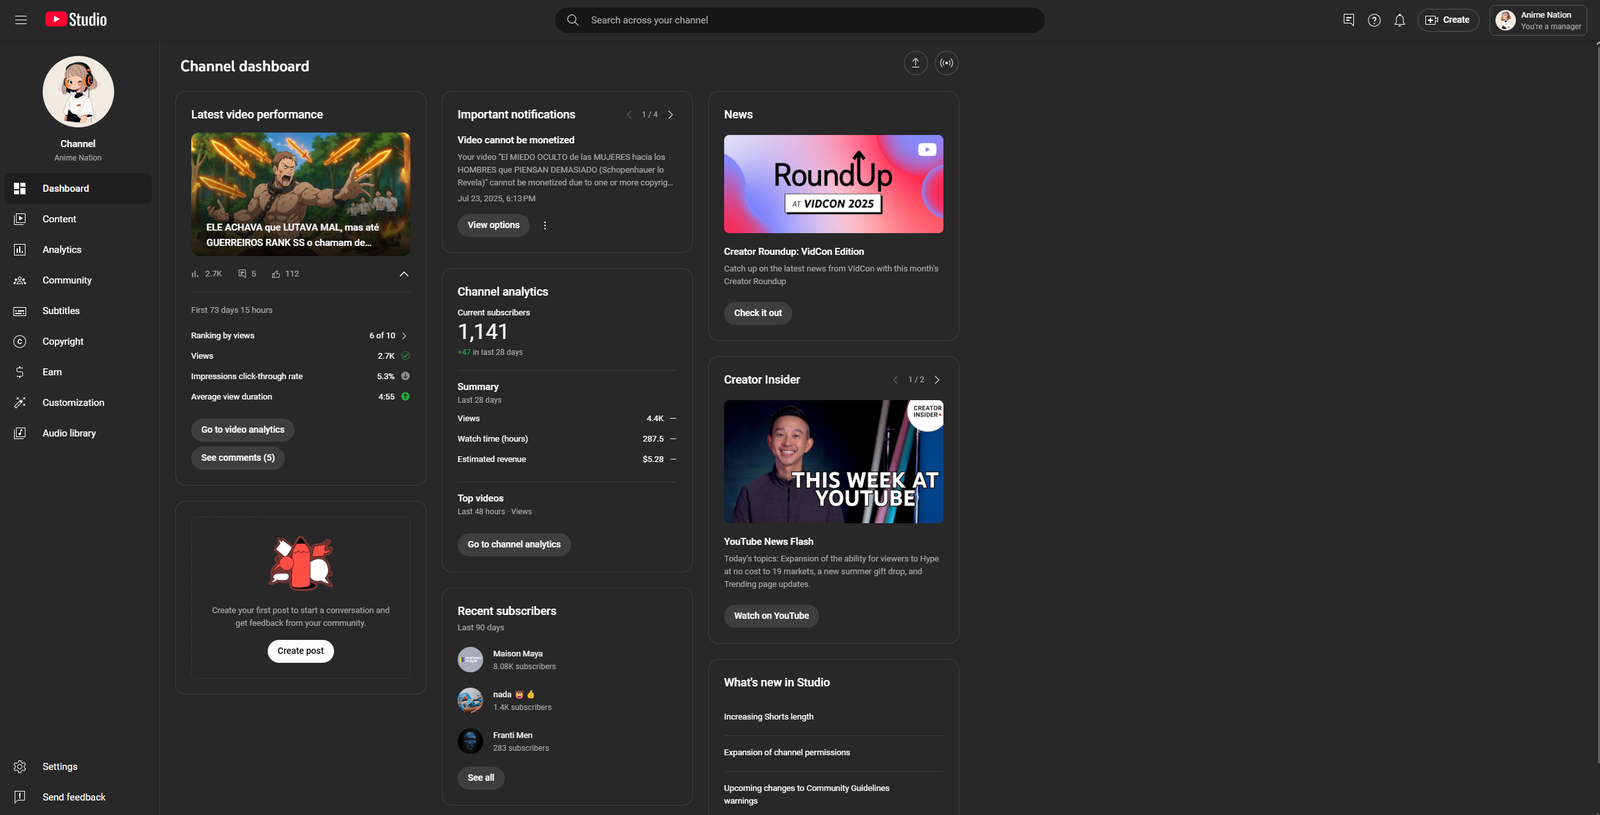Open the RoundUp VidCon 2025 news image
The height and width of the screenshot is (815, 1600).
click(x=834, y=184)
